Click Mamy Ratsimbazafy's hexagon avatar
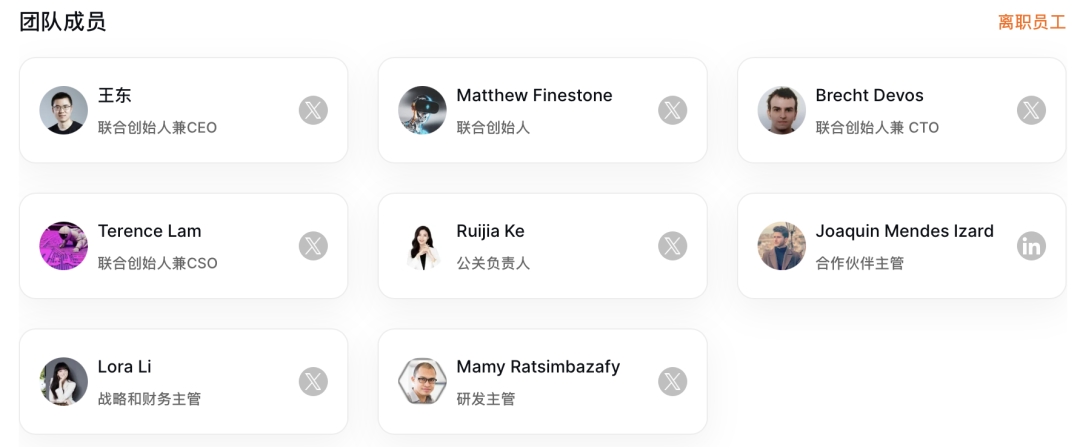The image size is (1080, 447). 422,382
